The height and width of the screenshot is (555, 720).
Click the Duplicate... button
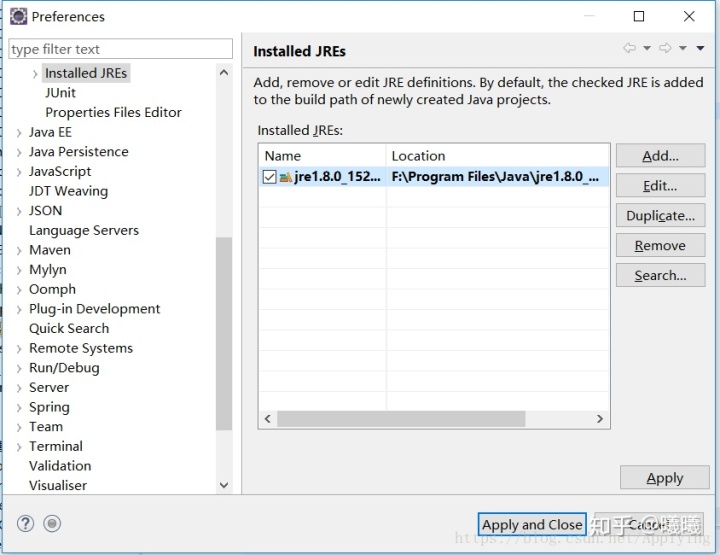pos(660,215)
